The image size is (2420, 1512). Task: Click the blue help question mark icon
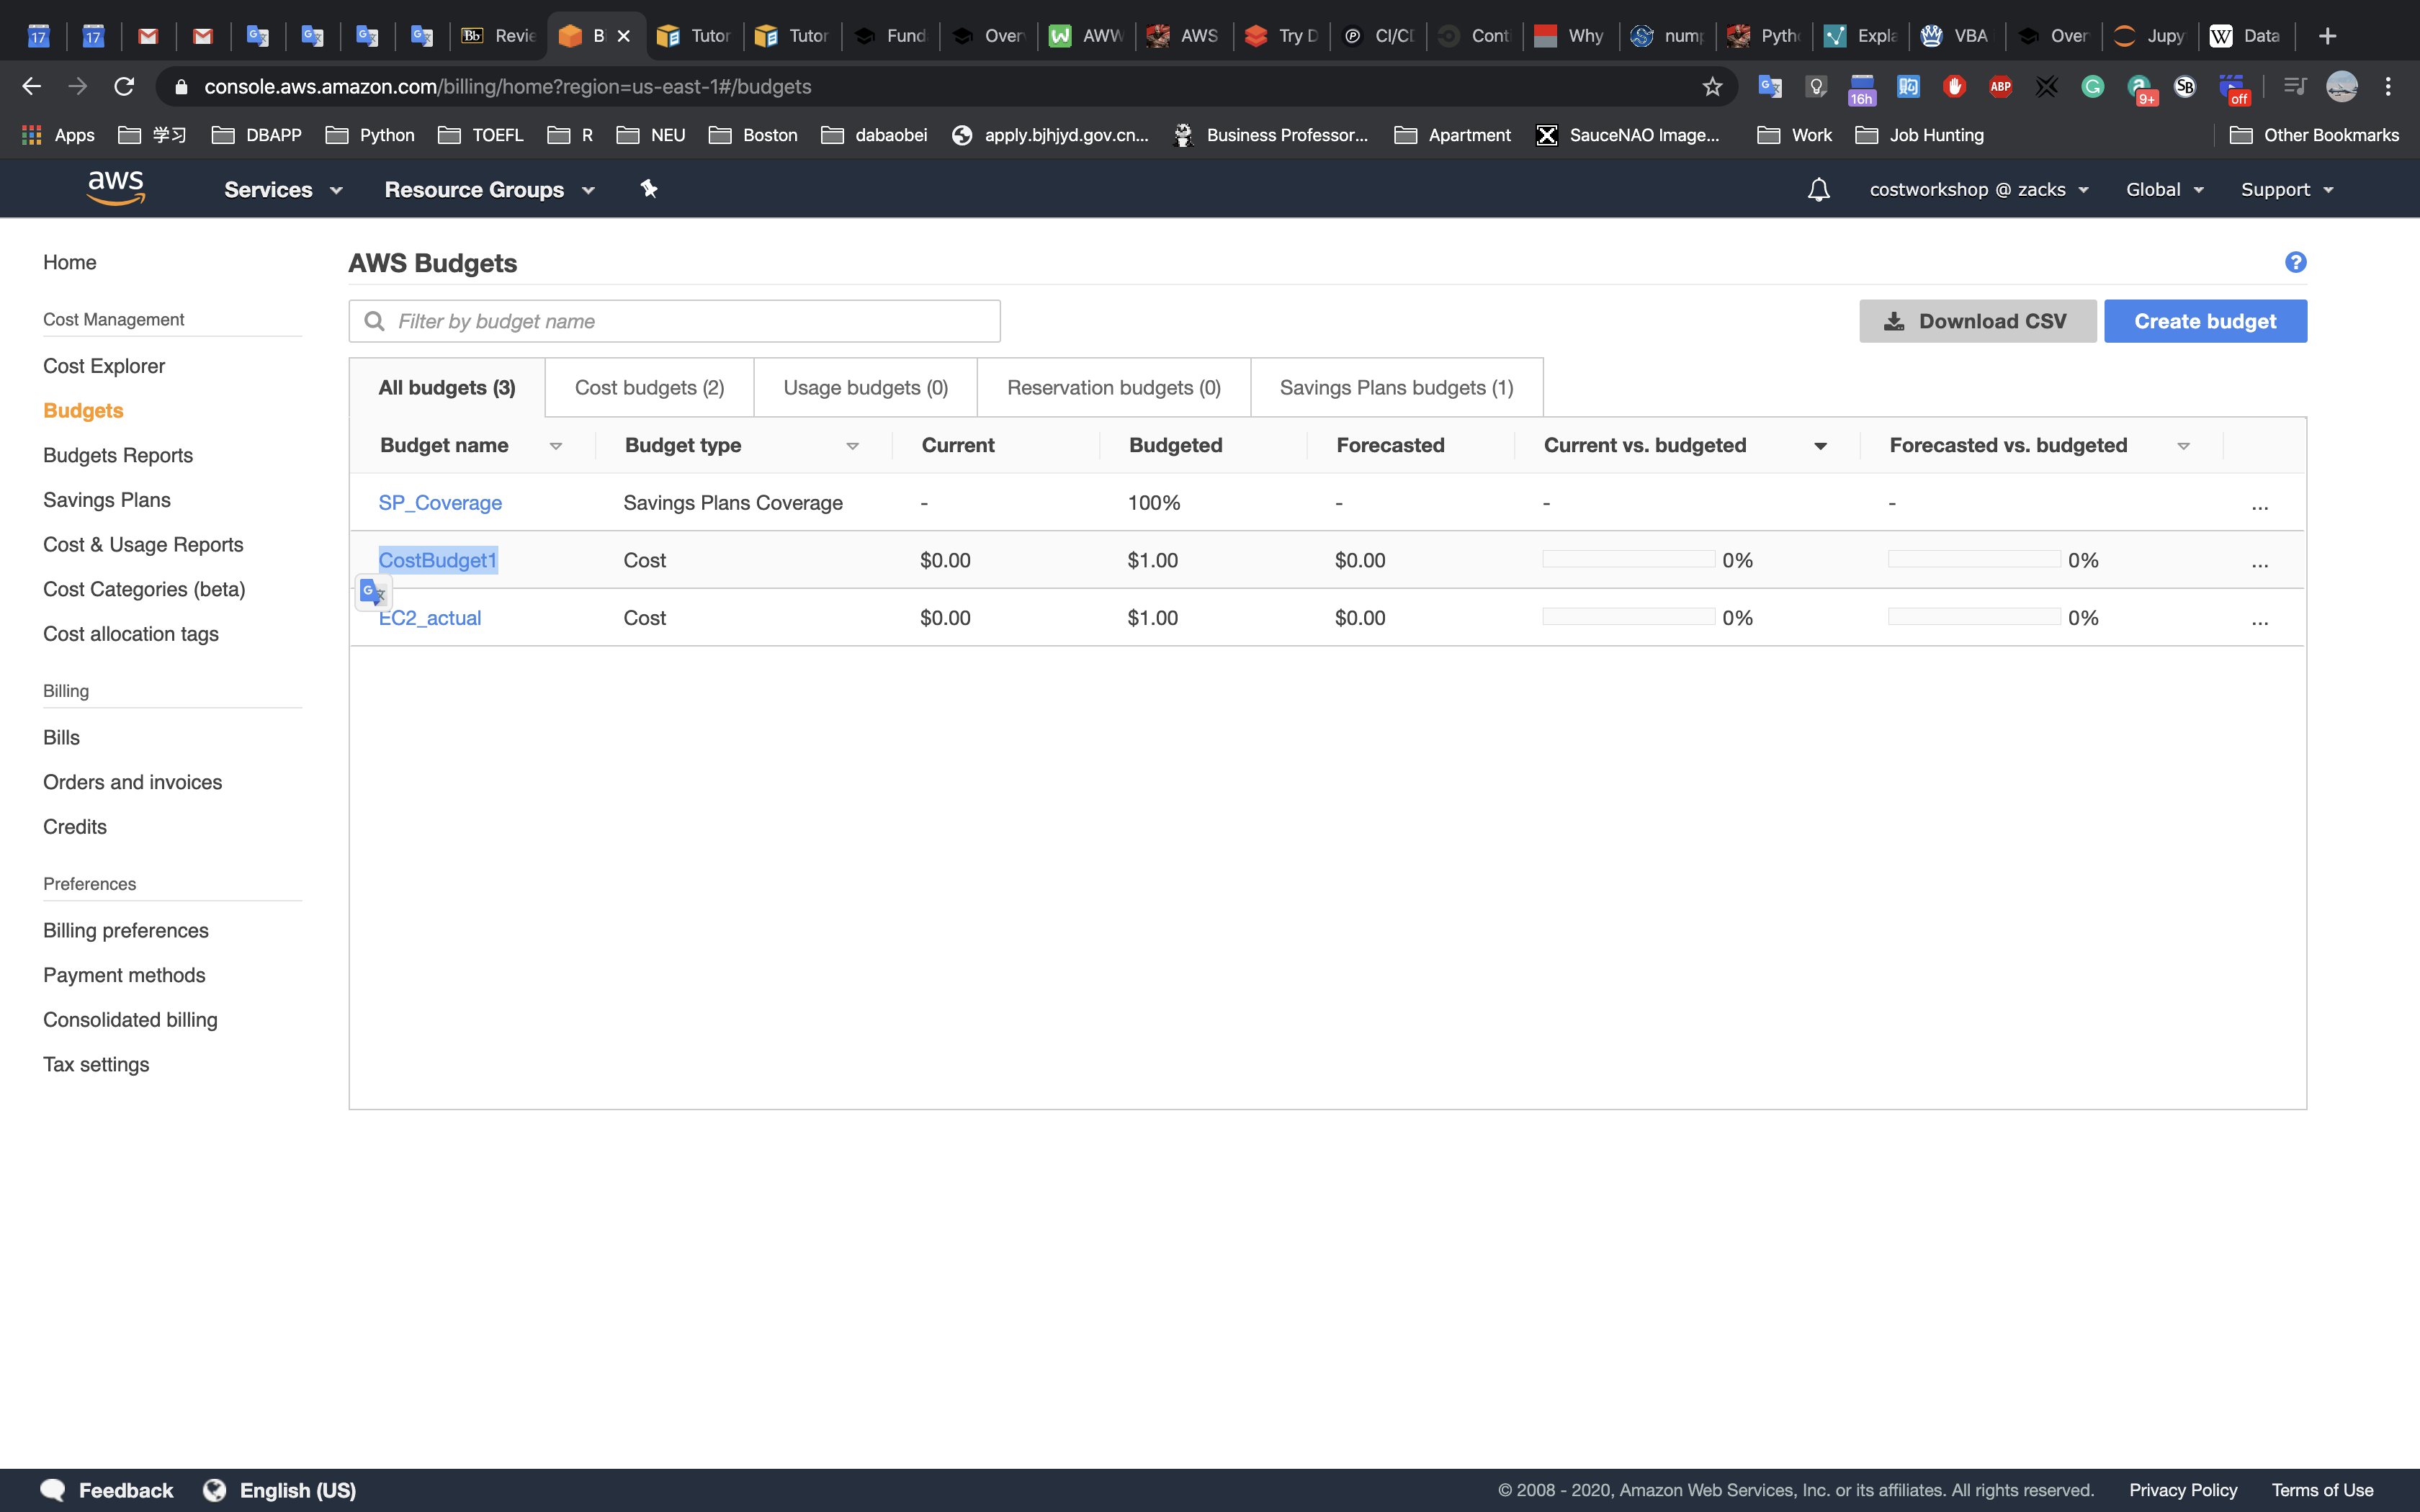click(x=2295, y=262)
